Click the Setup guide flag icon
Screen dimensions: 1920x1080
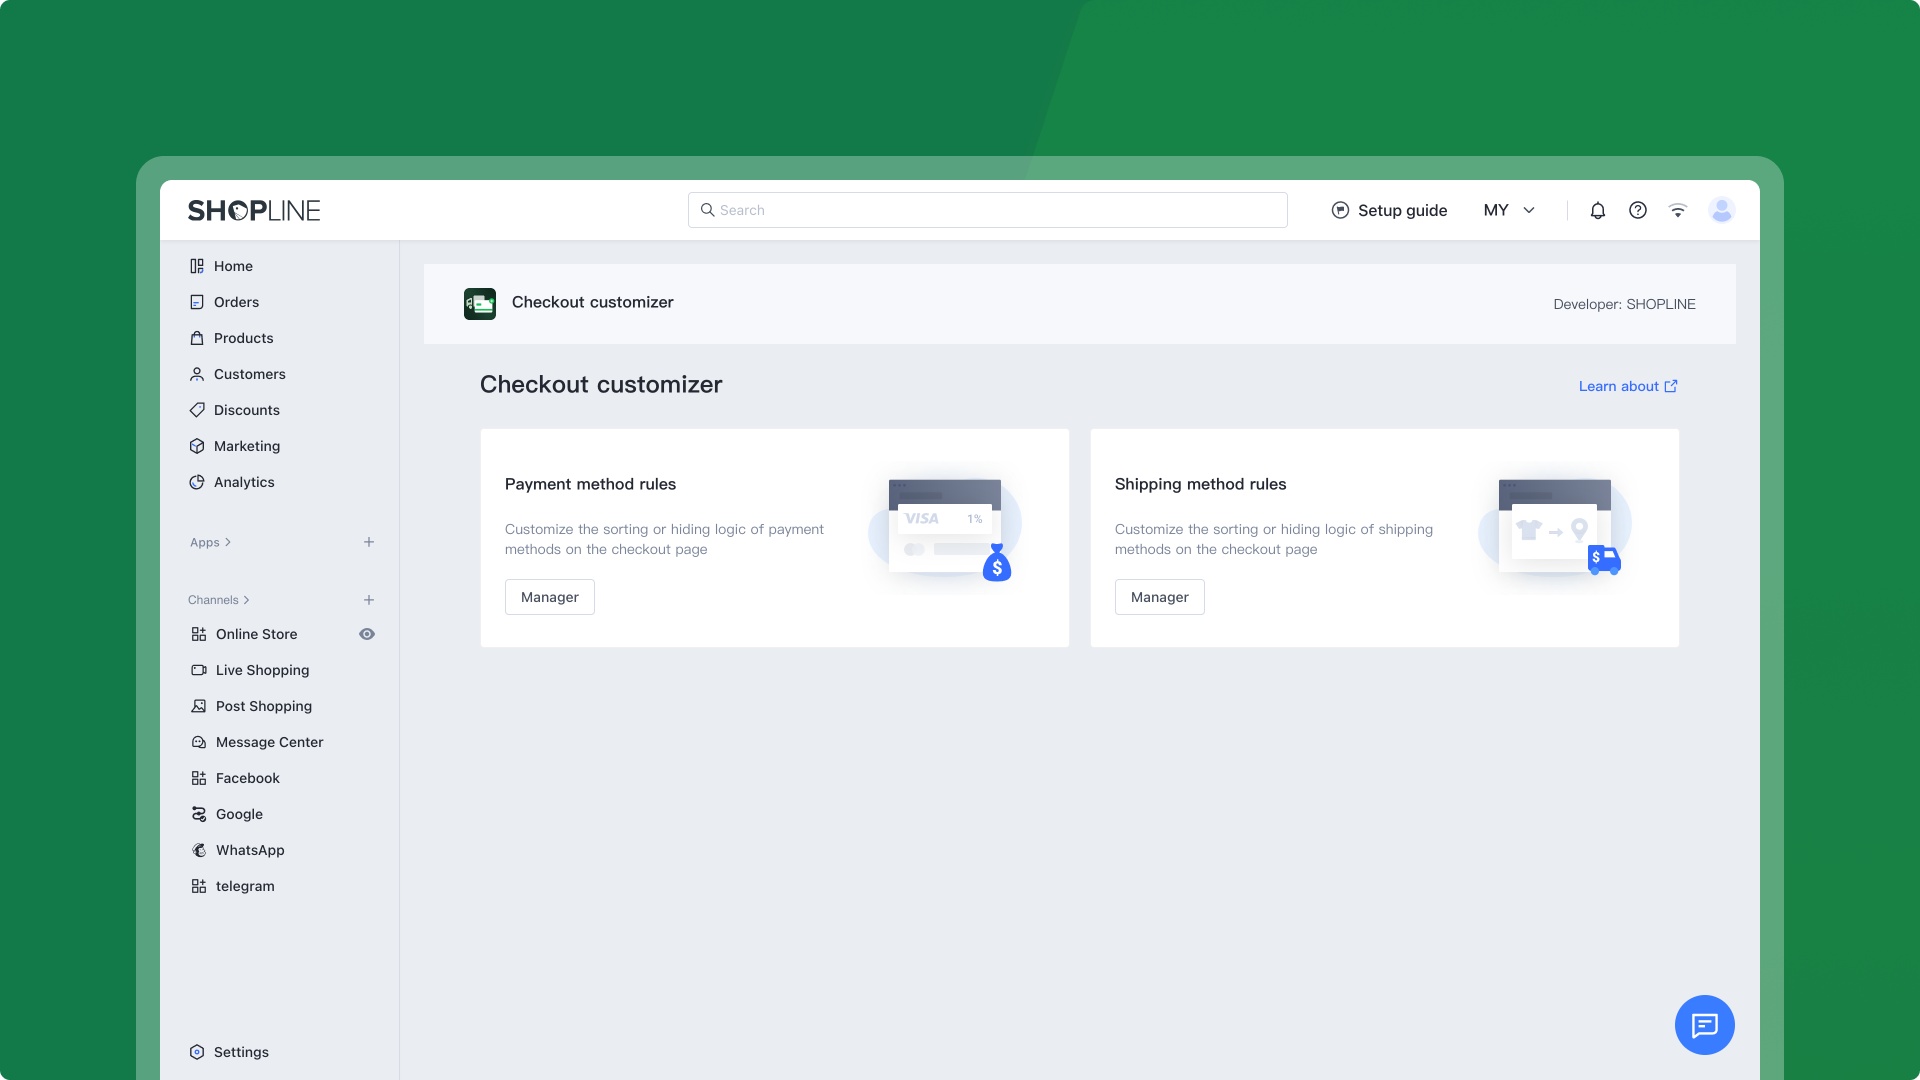1340,210
